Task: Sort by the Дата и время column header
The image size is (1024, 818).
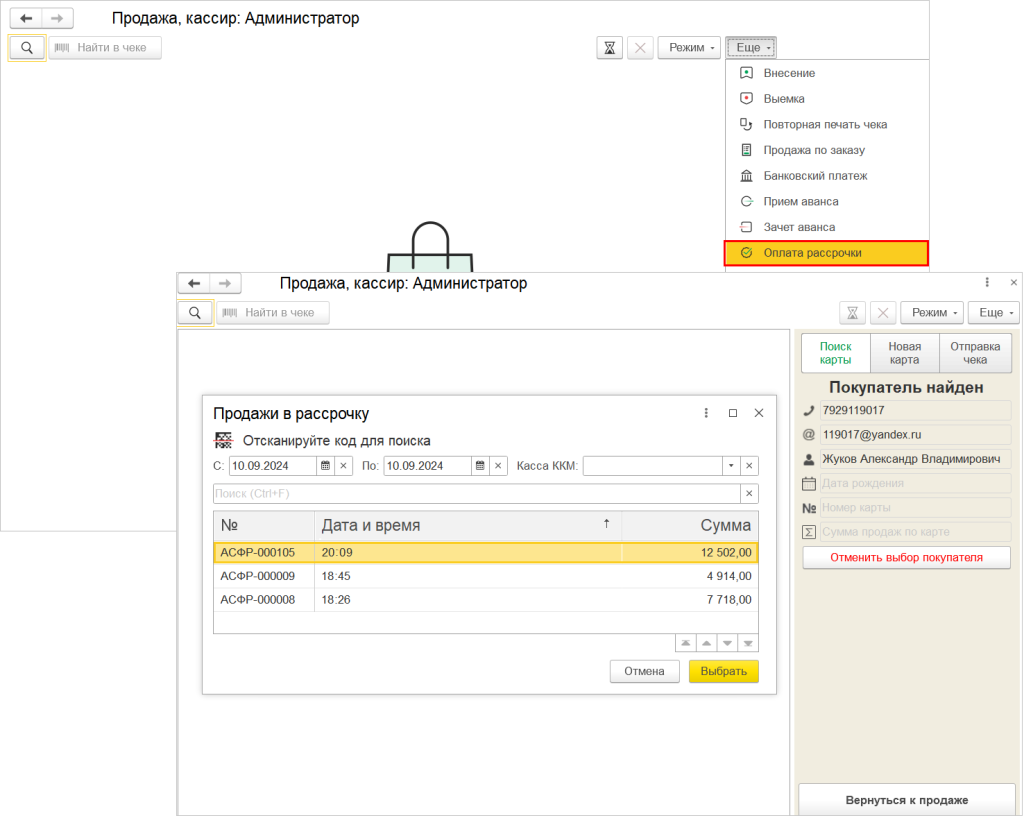Action: [465, 525]
